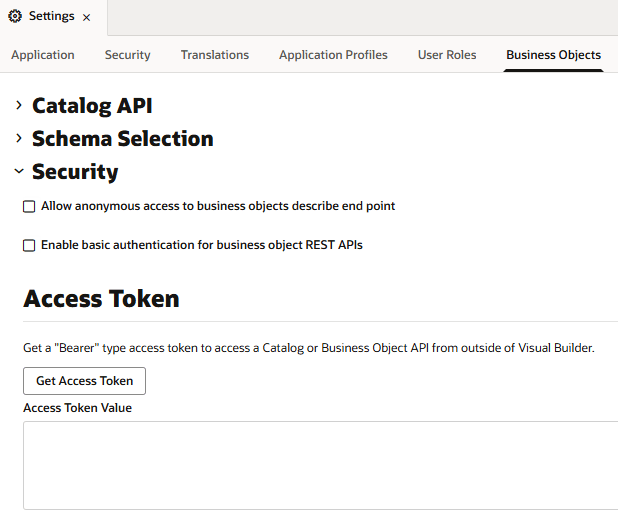618x520 pixels.
Task: Expand the Schema Selection section
Action: (19, 138)
